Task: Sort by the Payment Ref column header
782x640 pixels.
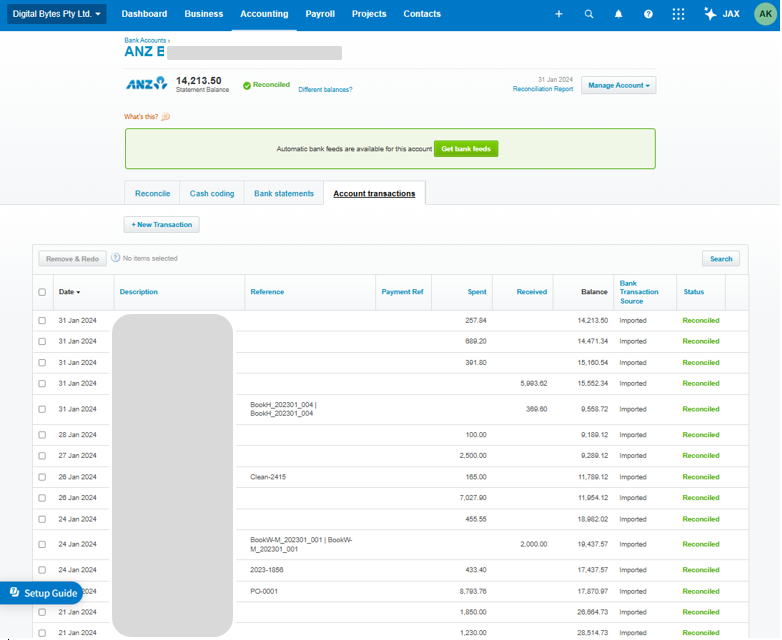Action: [402, 292]
